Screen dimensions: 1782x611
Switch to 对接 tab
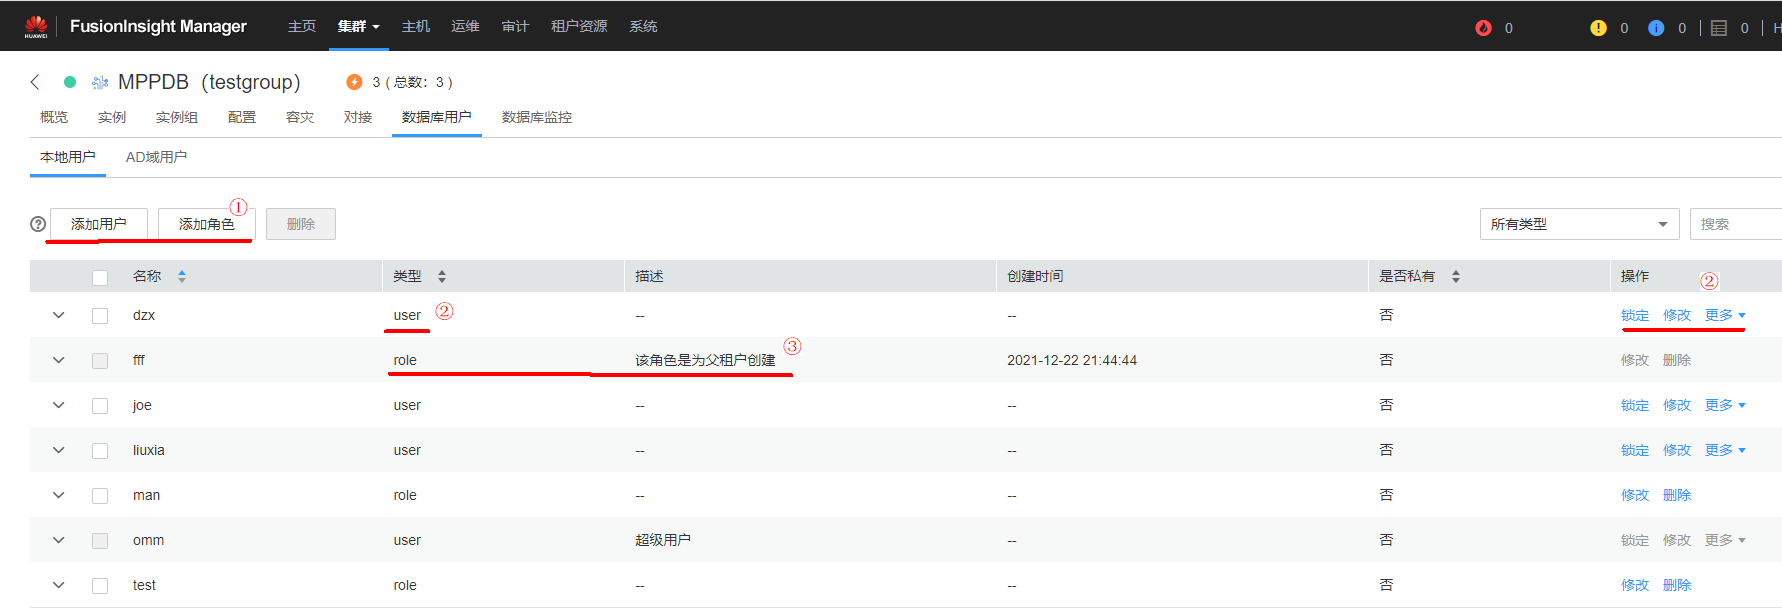click(x=358, y=117)
